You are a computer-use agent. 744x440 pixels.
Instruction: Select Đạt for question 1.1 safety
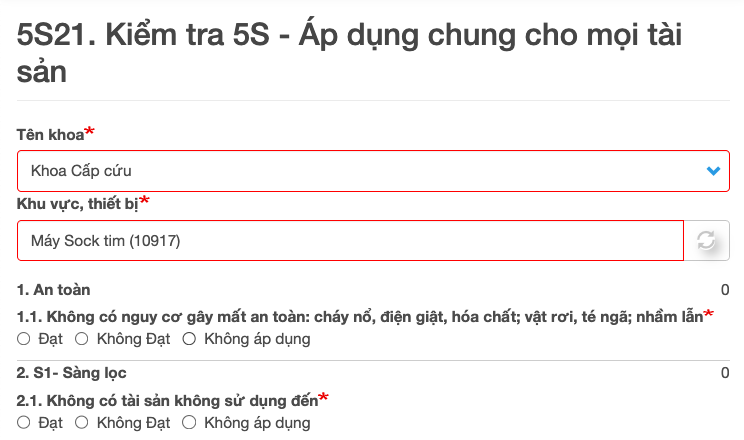(24, 339)
